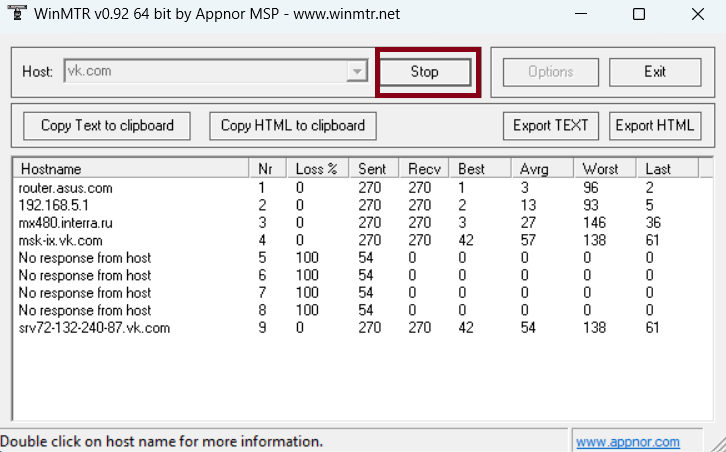Click the Hostname column header
726x452 pixels.
pyautogui.click(x=130, y=169)
